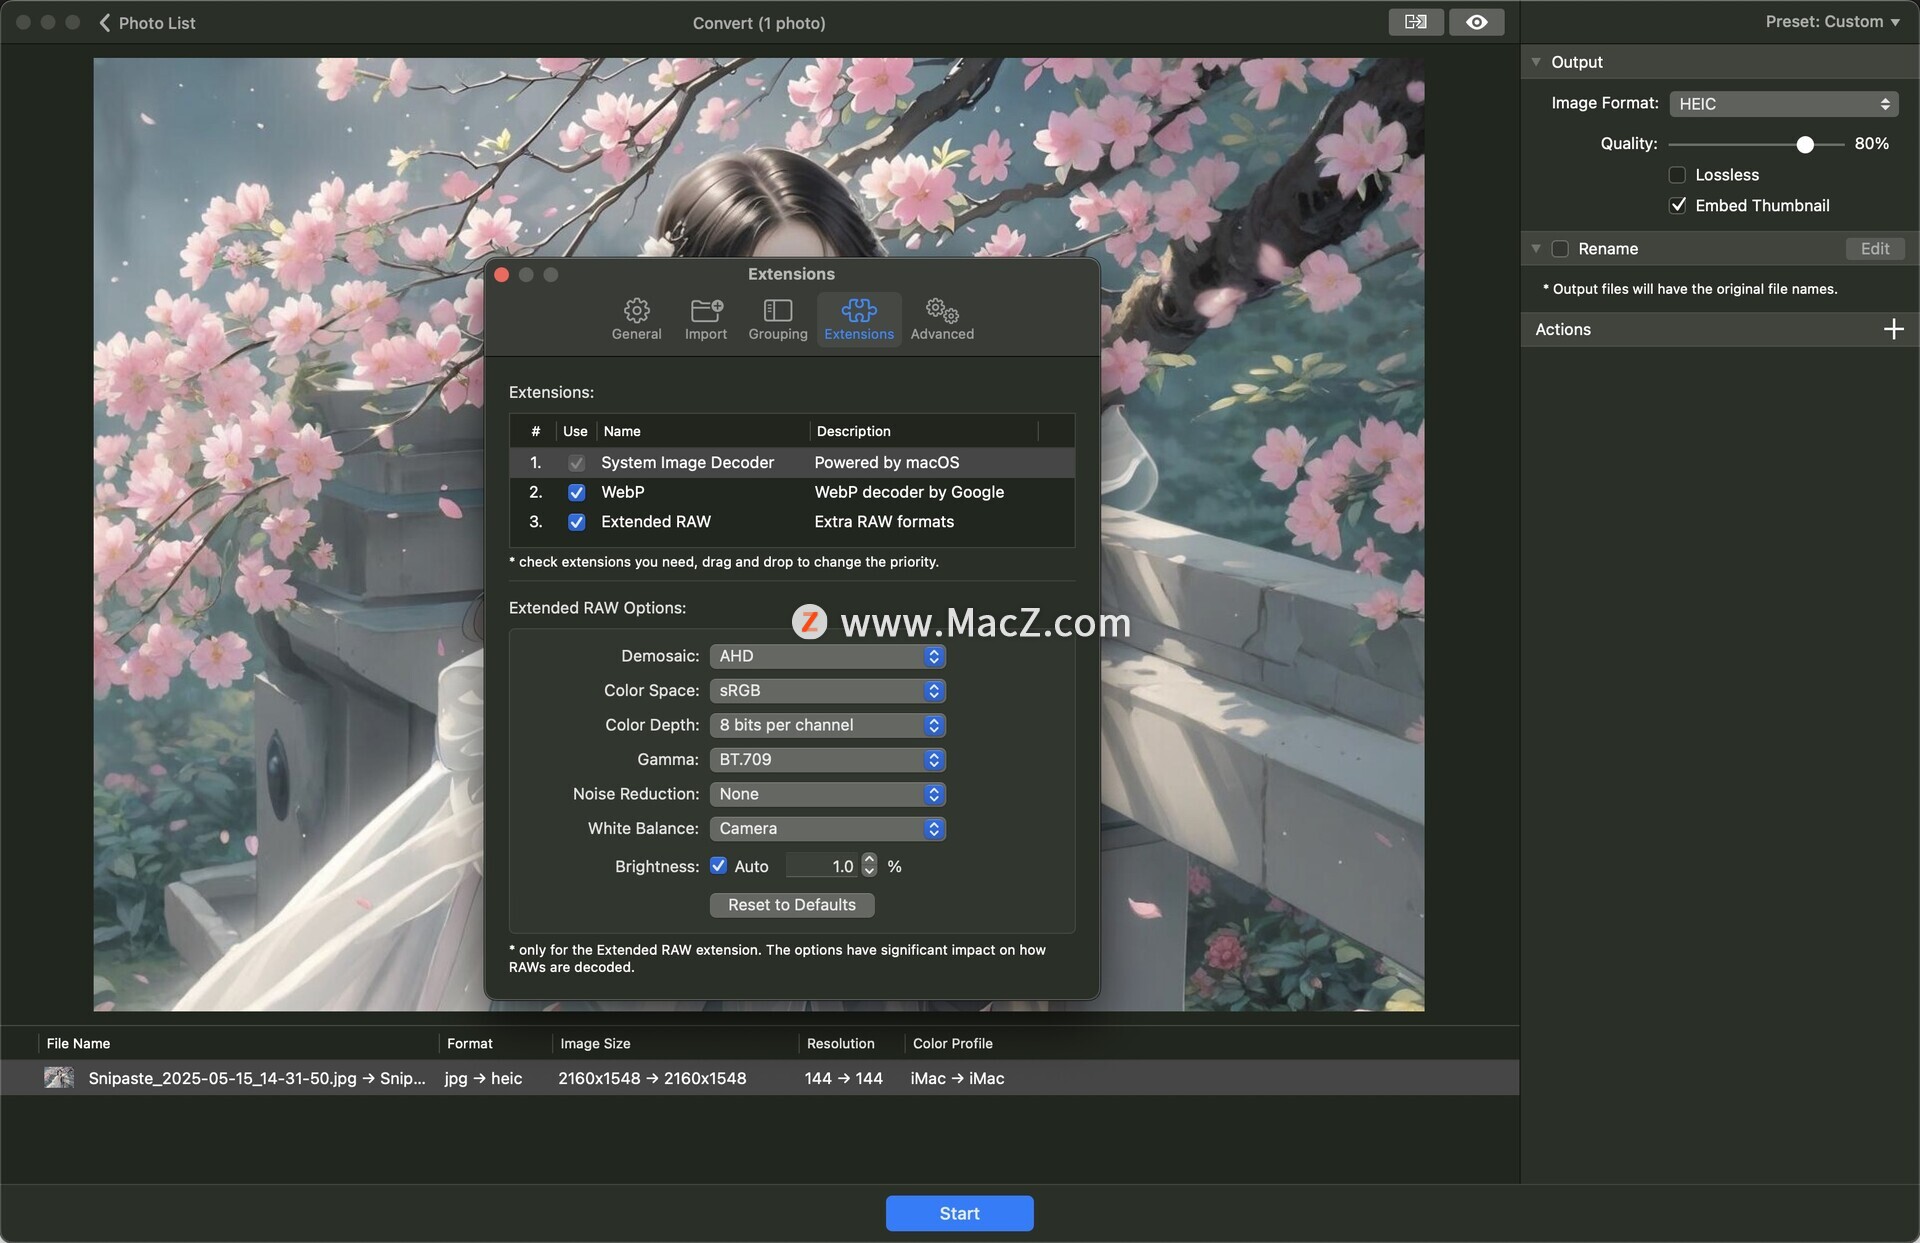Open the Demosaic AHD dropdown
The width and height of the screenshot is (1920, 1243).
827,657
